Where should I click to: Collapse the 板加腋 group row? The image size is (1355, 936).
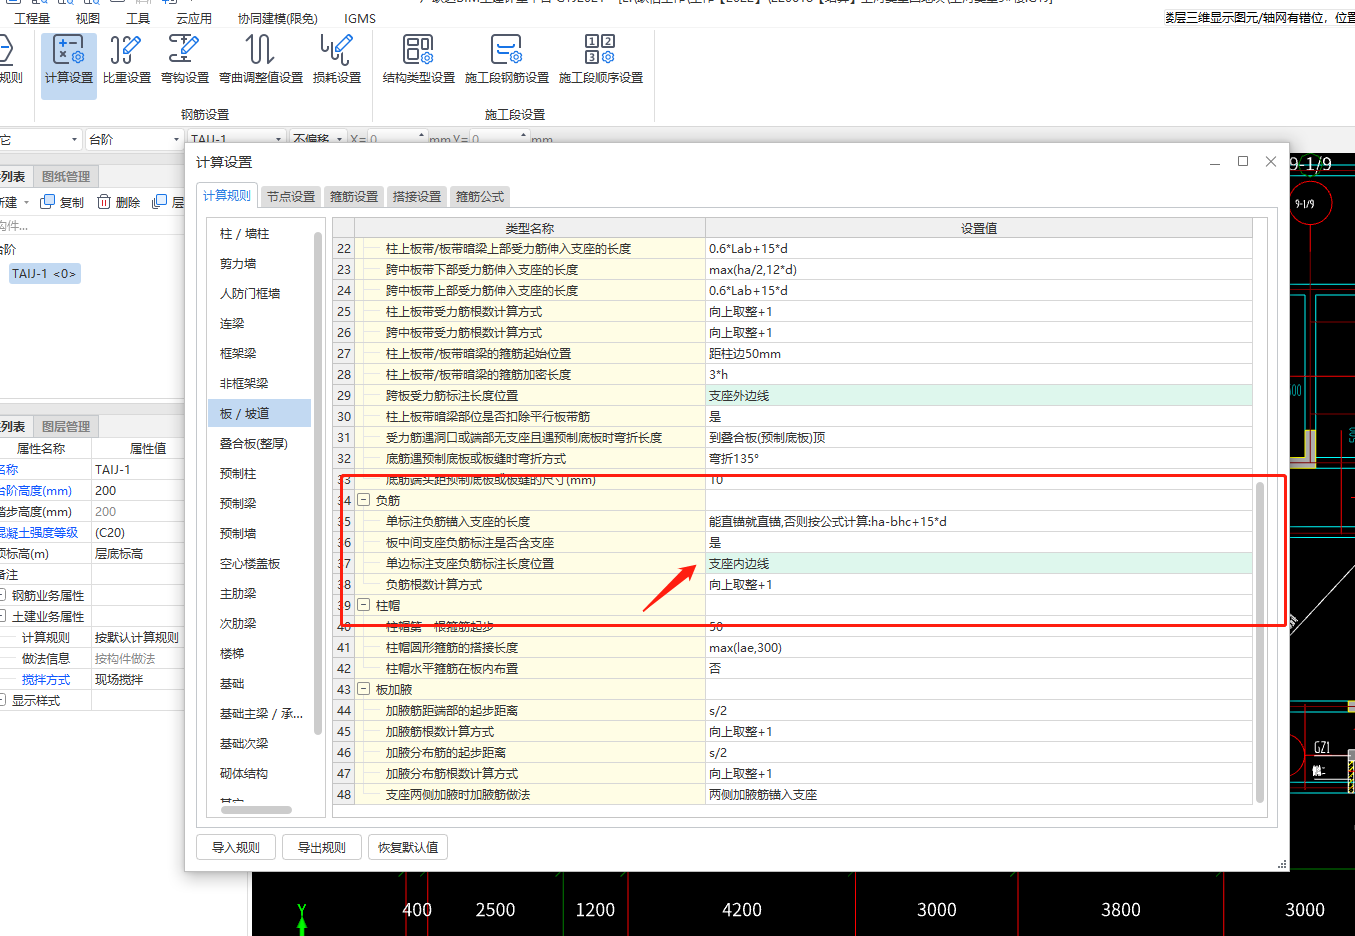364,689
